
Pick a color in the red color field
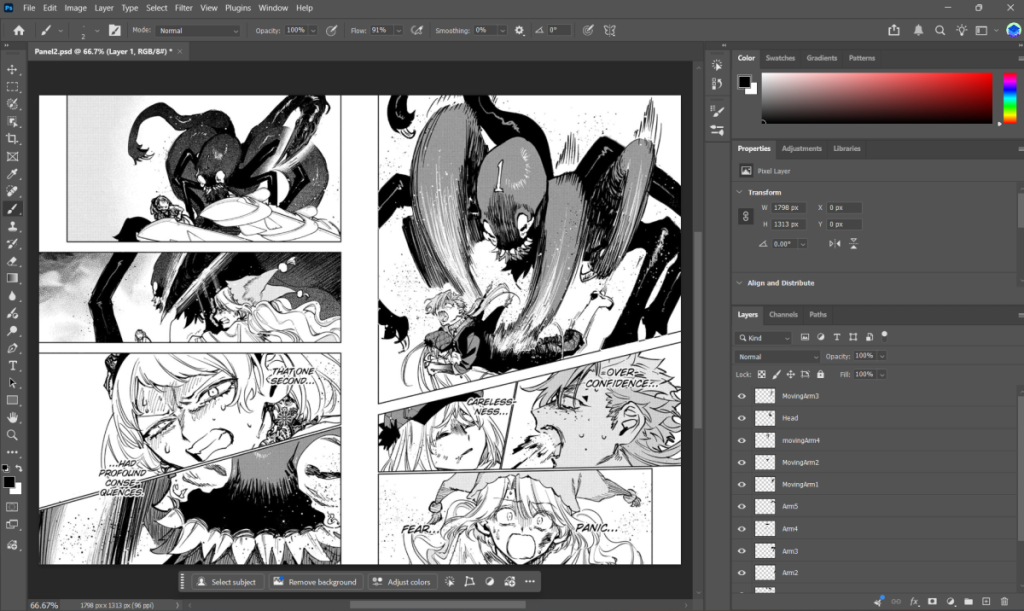pyautogui.click(x=877, y=98)
